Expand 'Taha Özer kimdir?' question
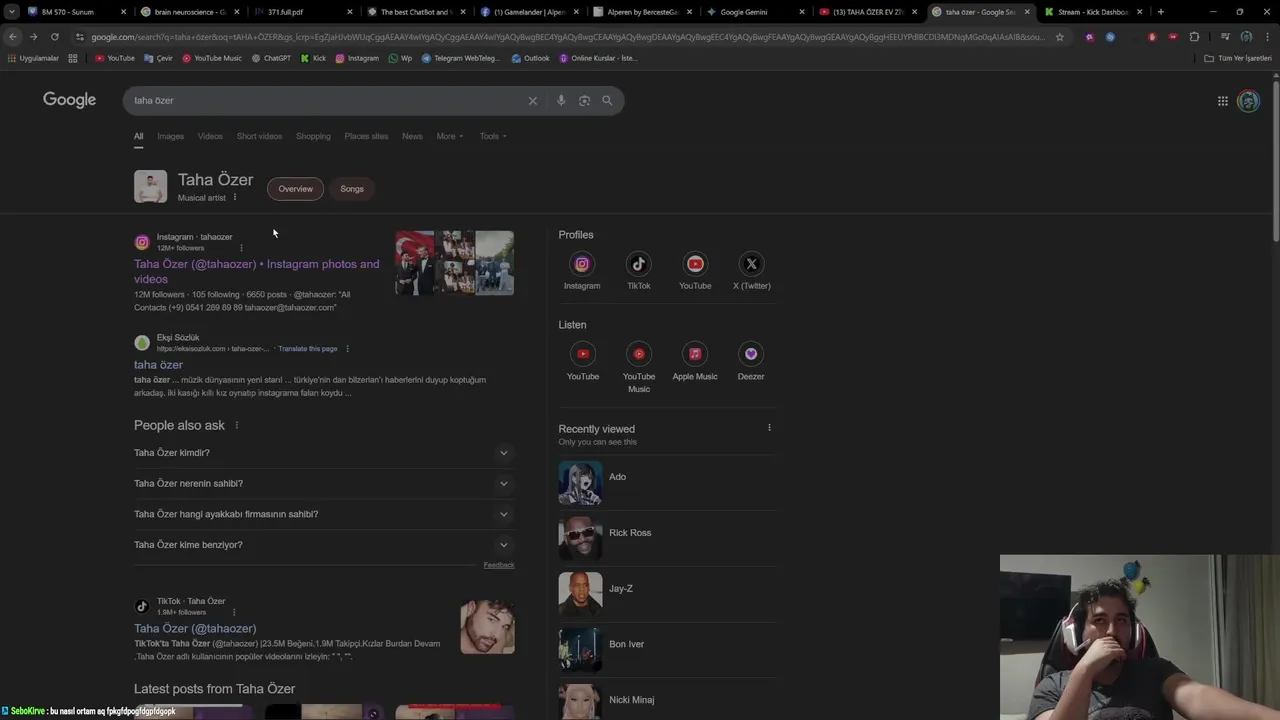The width and height of the screenshot is (1280, 720). tap(324, 453)
